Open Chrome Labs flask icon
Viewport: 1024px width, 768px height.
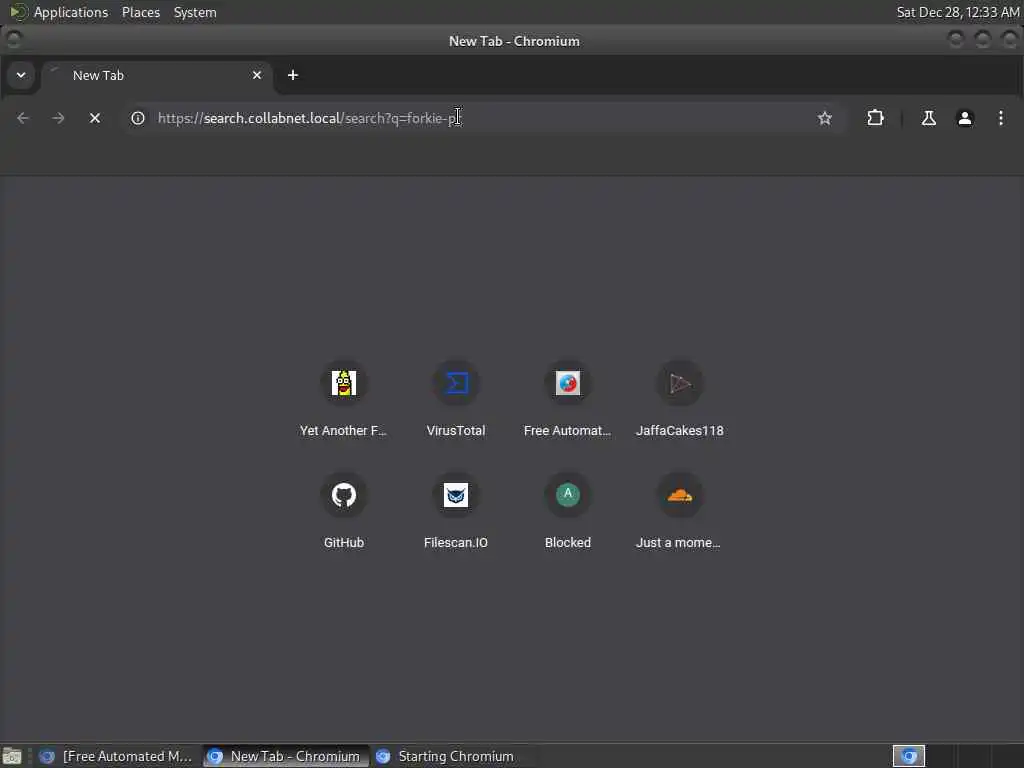click(x=928, y=118)
